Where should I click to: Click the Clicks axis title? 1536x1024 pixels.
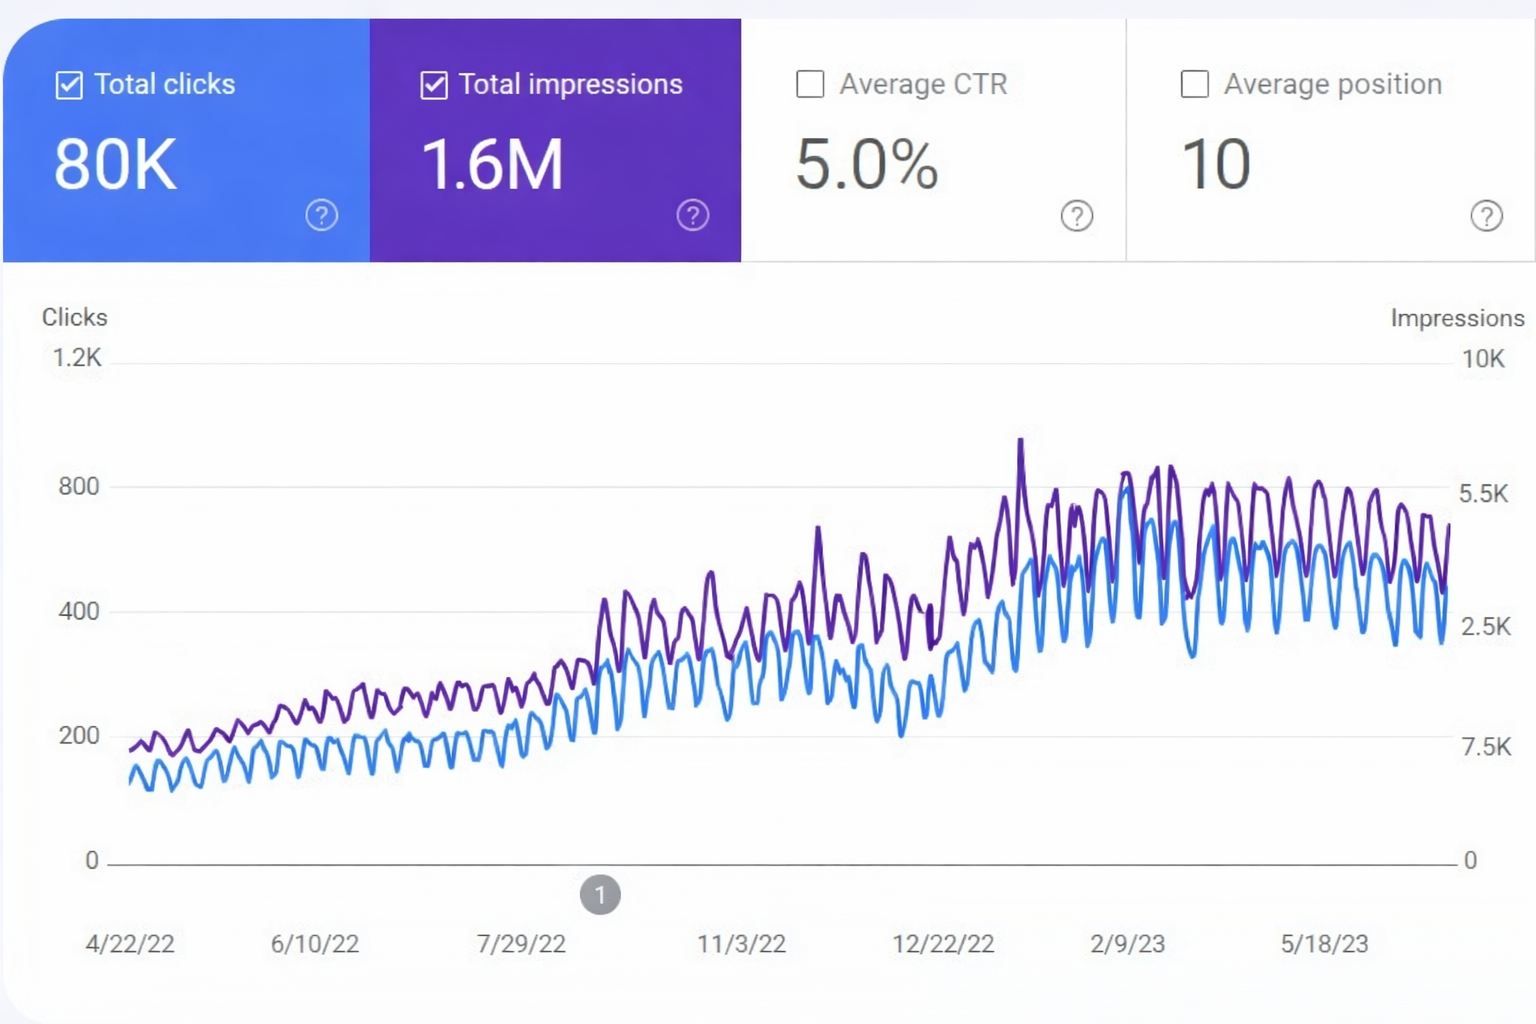click(x=74, y=317)
